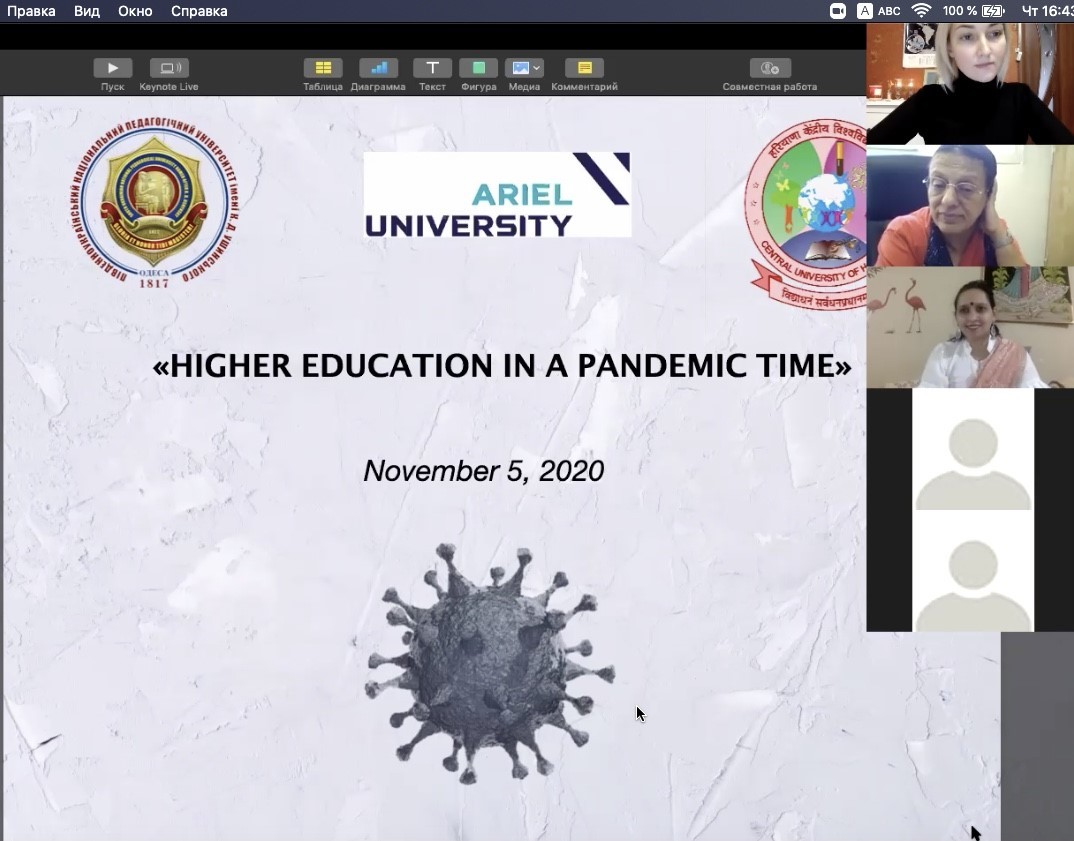Select the title «HIGHER EDUCATION IN A PANDEMIC TIME»
The width and height of the screenshot is (1074, 841).
point(501,365)
